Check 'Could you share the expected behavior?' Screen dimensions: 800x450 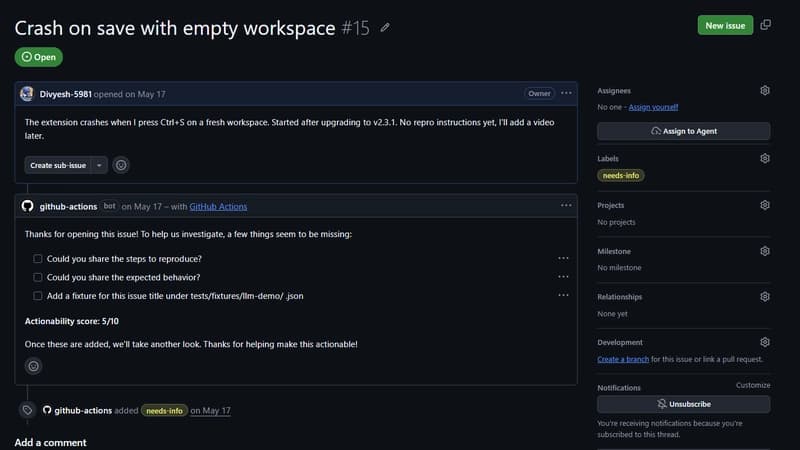pyautogui.click(x=38, y=277)
